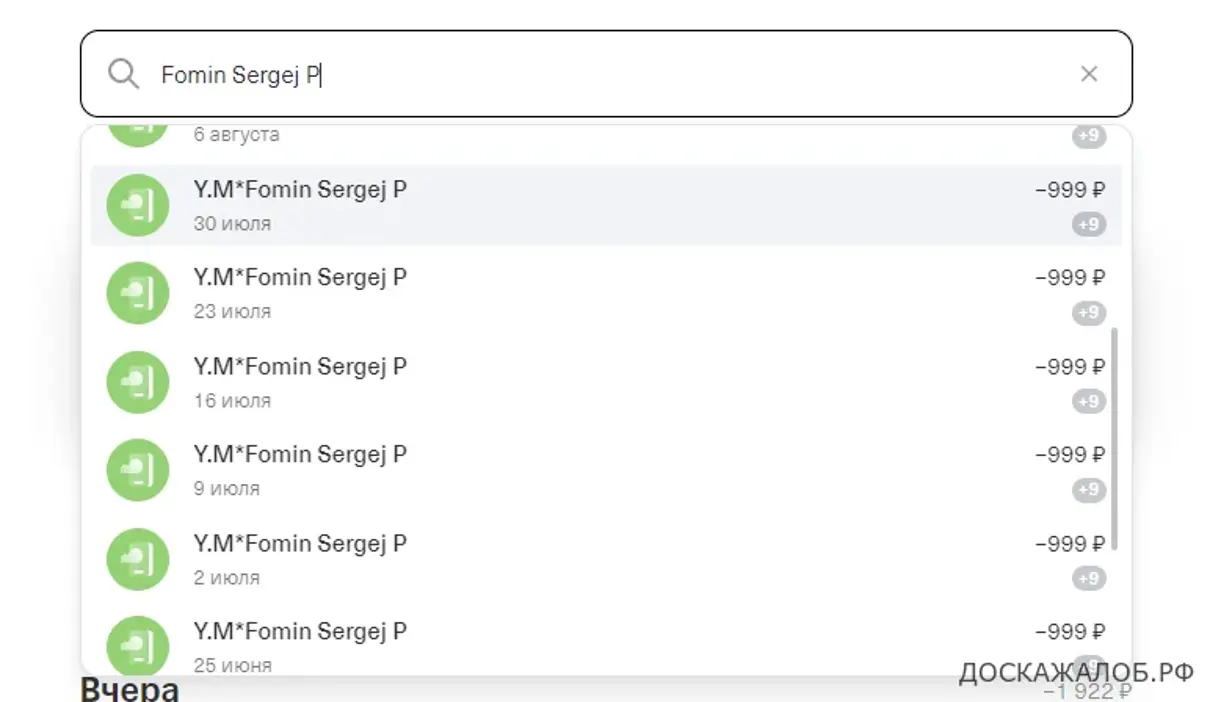The height and width of the screenshot is (702, 1210).
Task: Click the +9 badge on the 9 июля row
Action: [x=1089, y=490]
